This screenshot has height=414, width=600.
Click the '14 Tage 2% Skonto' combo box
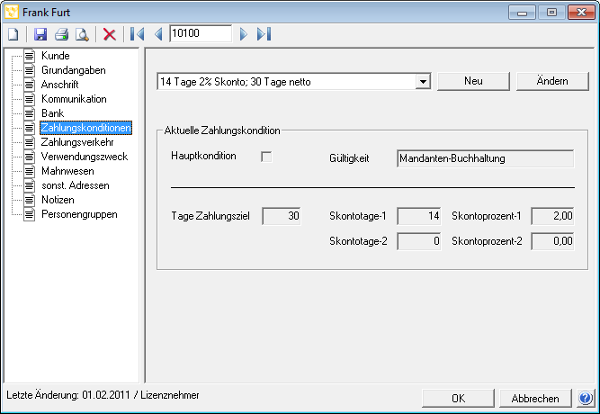(293, 81)
